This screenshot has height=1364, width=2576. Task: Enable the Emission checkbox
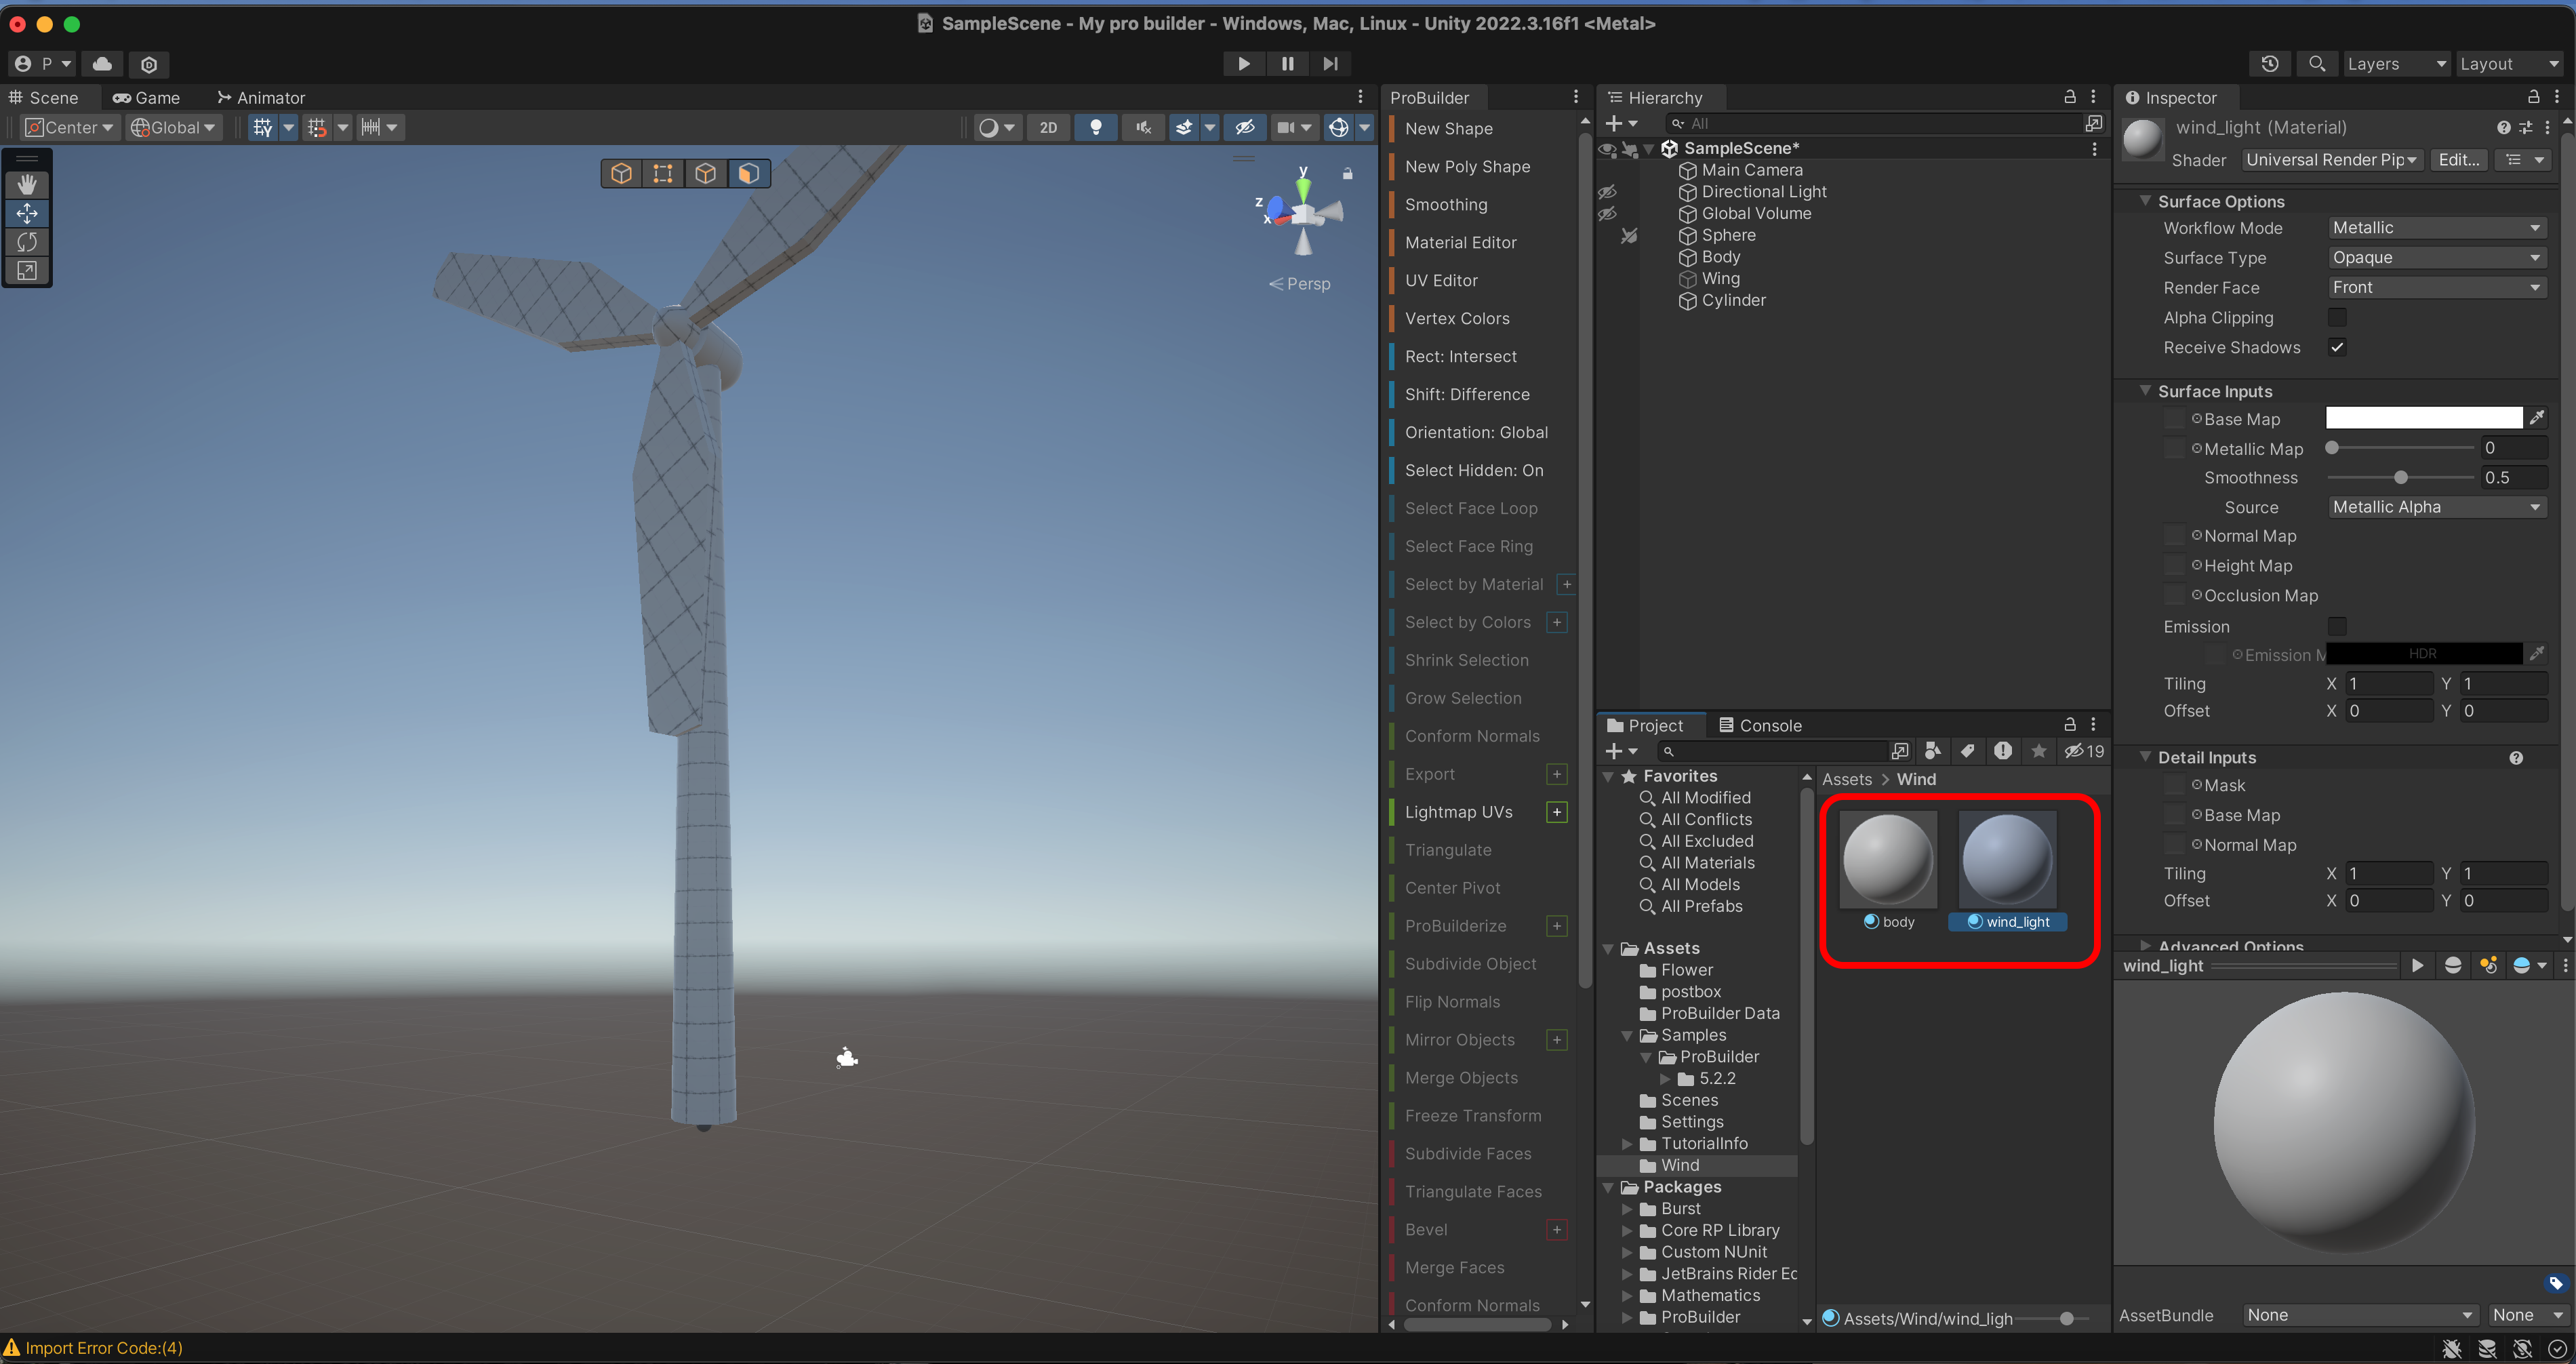point(2337,626)
